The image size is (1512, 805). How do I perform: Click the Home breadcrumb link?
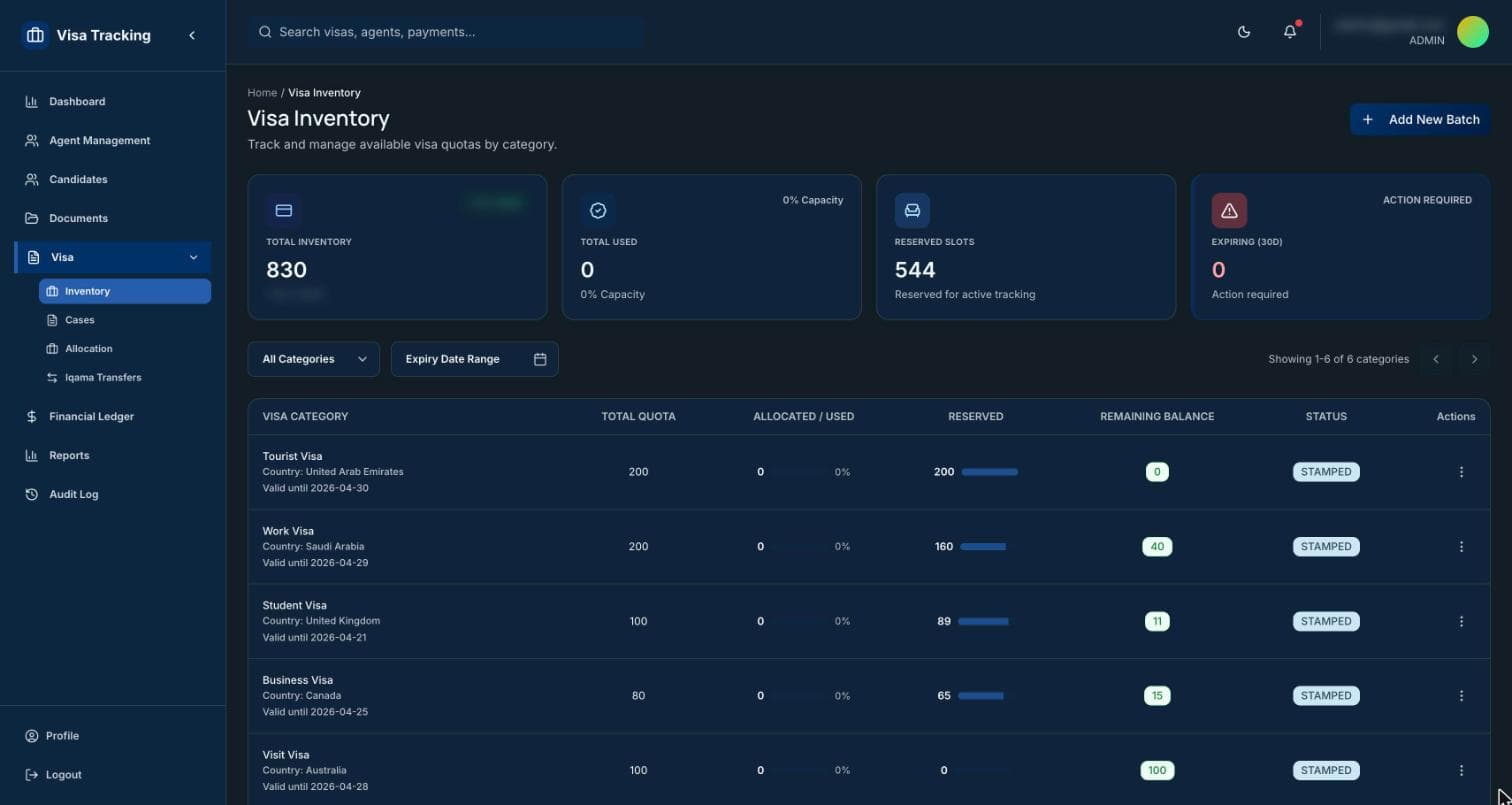pos(262,93)
